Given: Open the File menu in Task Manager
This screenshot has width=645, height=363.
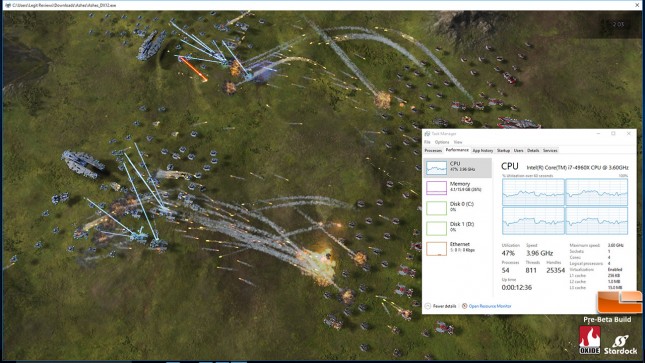Looking at the screenshot, I should point(427,142).
